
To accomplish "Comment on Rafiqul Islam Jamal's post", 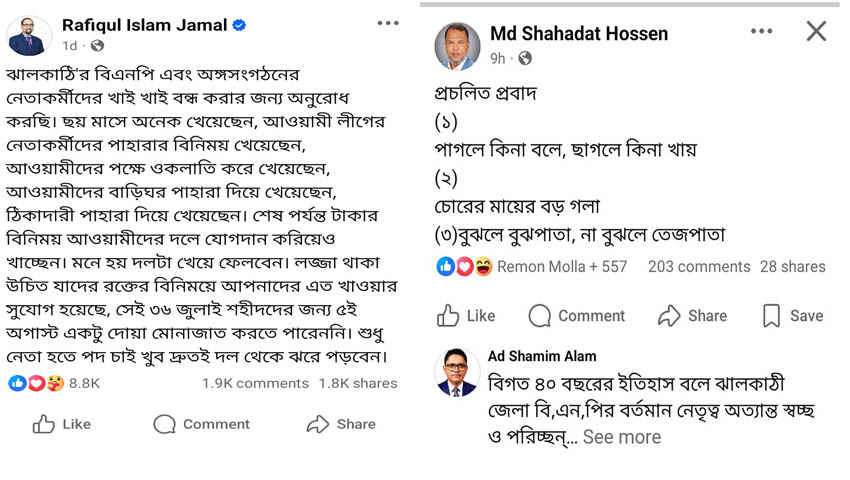I will pyautogui.click(x=202, y=424).
